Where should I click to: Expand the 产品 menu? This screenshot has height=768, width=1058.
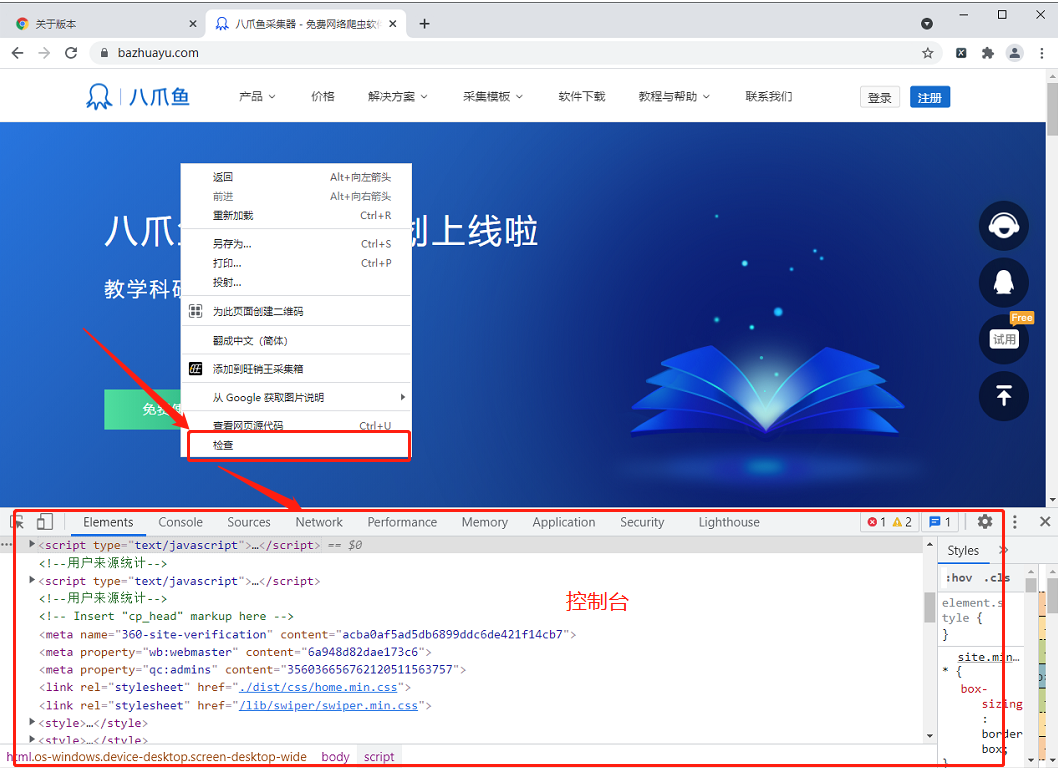[x=257, y=97]
